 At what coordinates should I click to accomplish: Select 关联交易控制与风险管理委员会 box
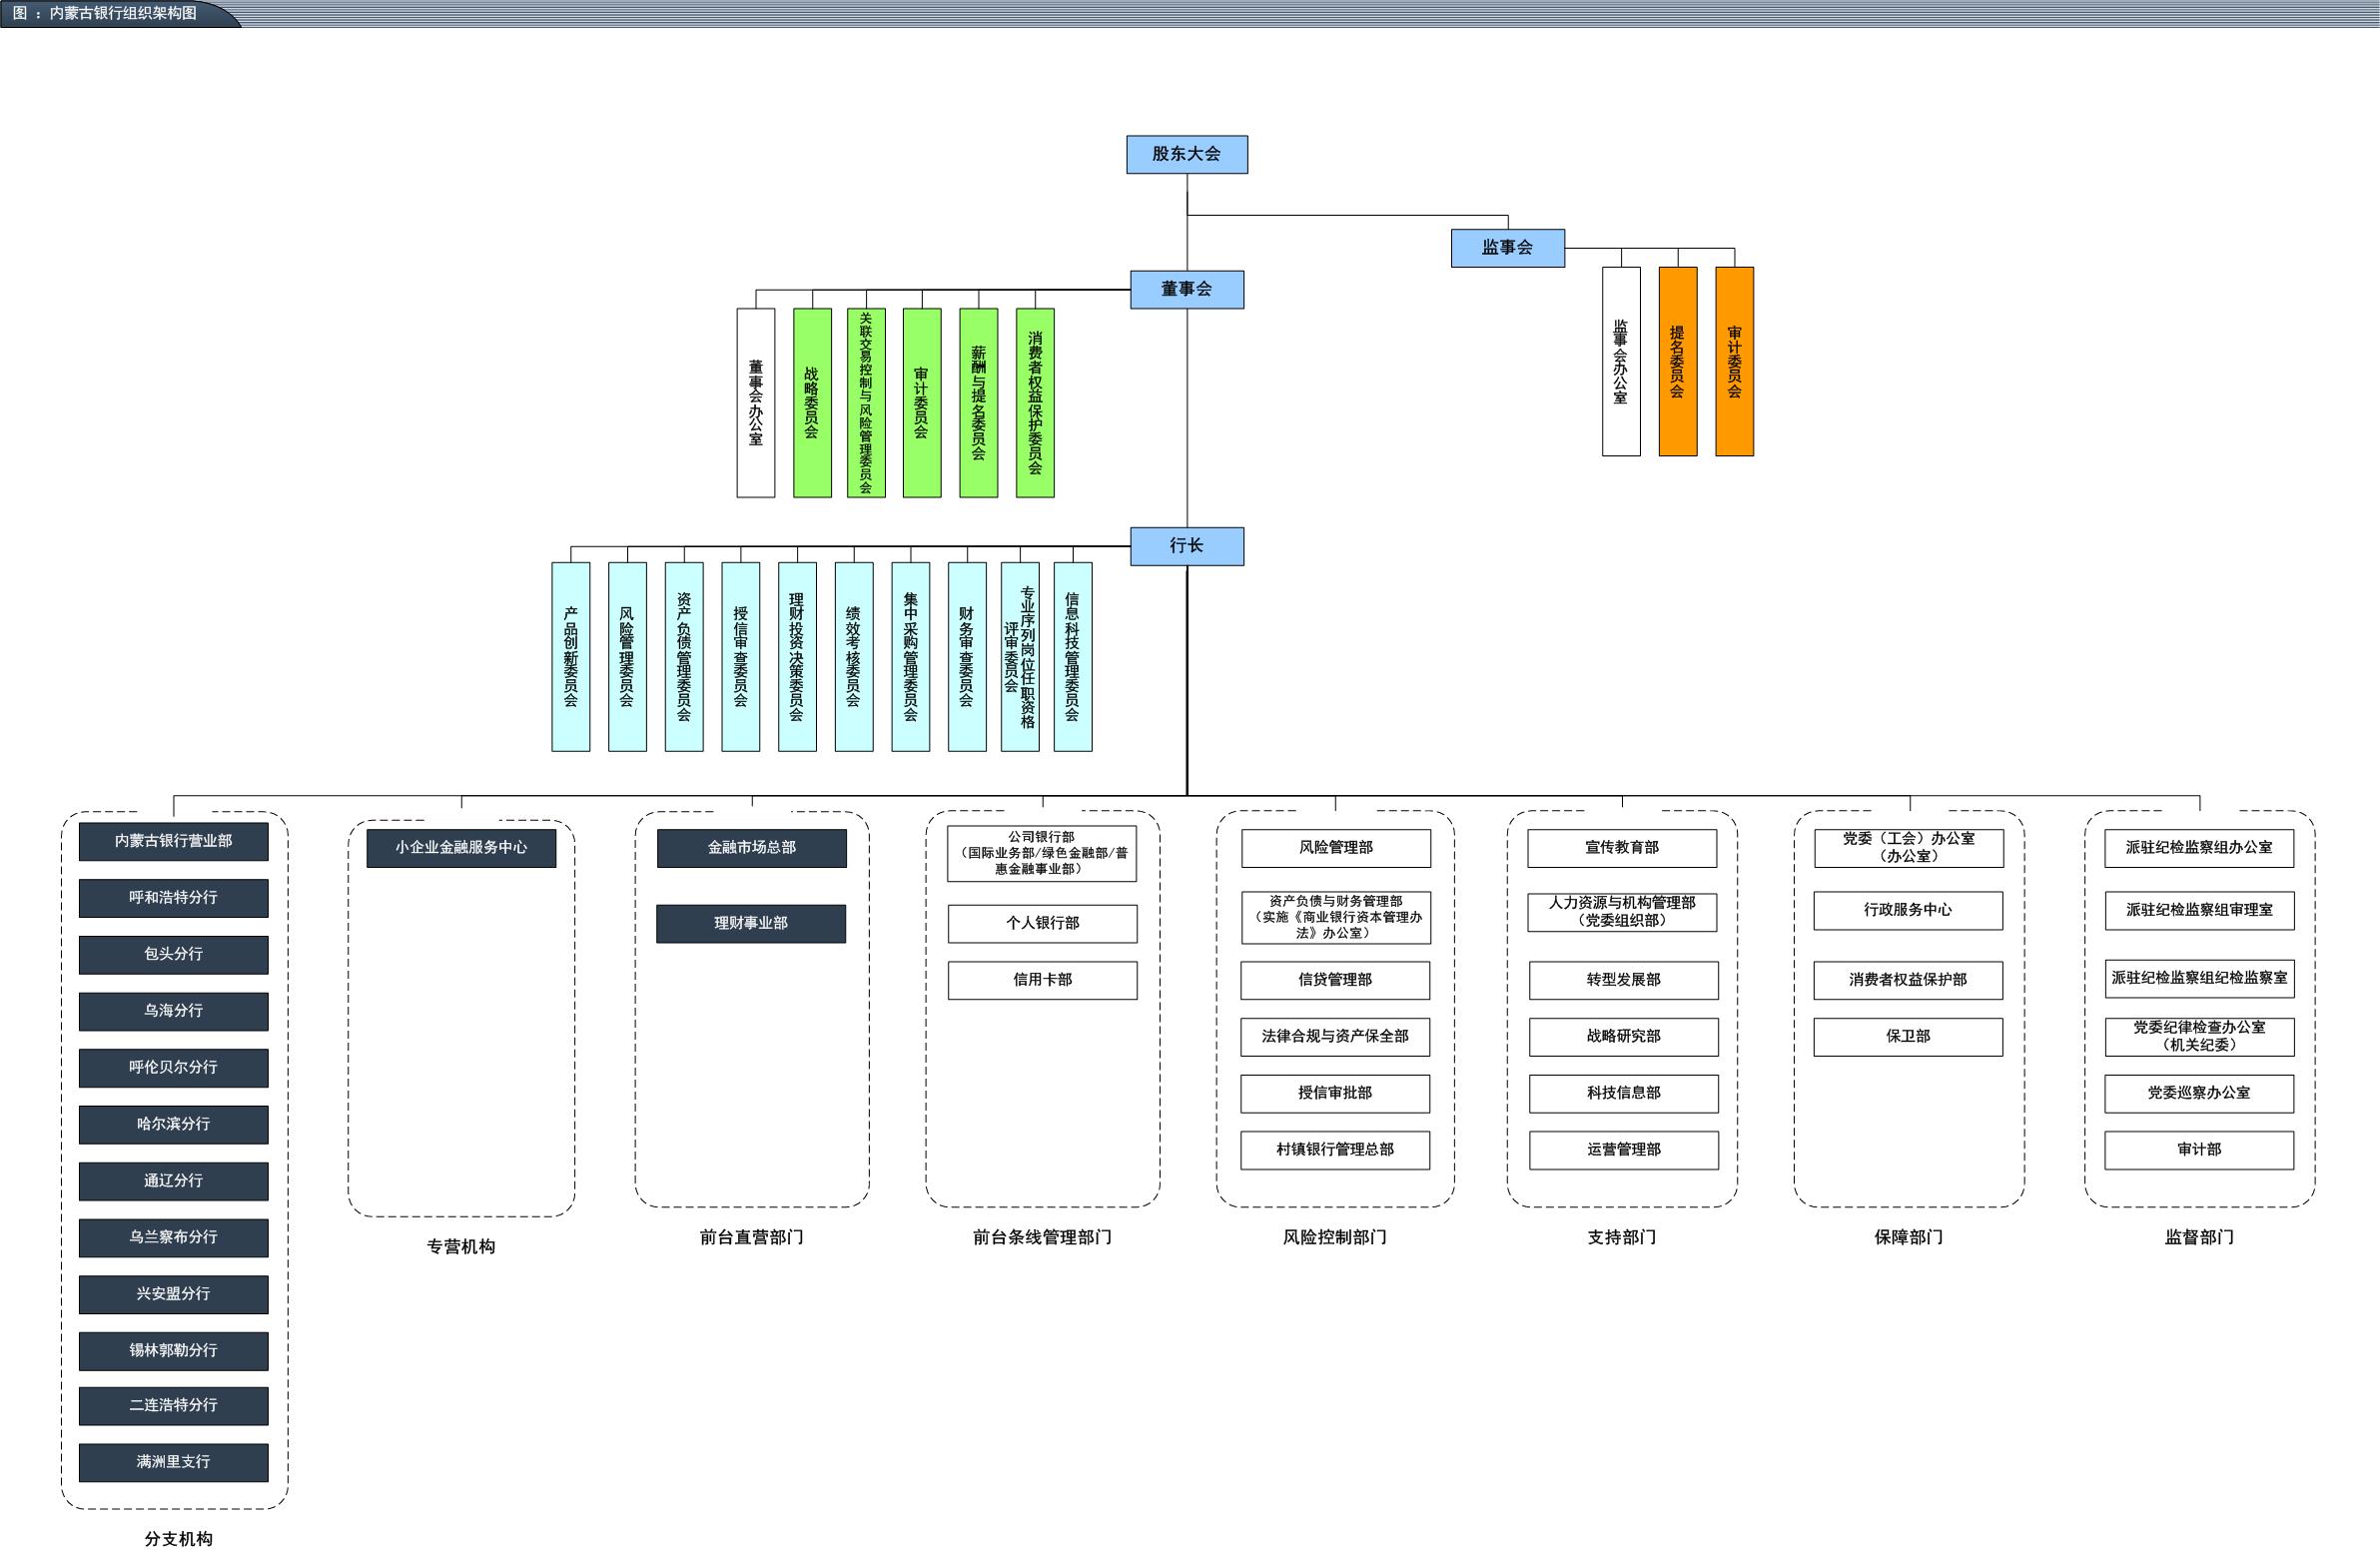click(866, 403)
